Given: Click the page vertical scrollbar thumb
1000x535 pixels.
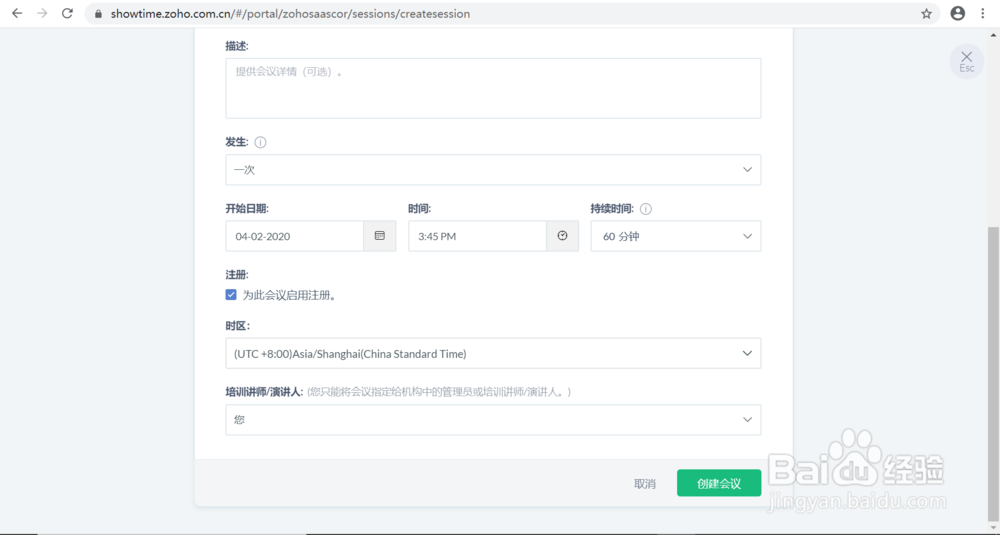Looking at the screenshot, I should pyautogui.click(x=994, y=373).
